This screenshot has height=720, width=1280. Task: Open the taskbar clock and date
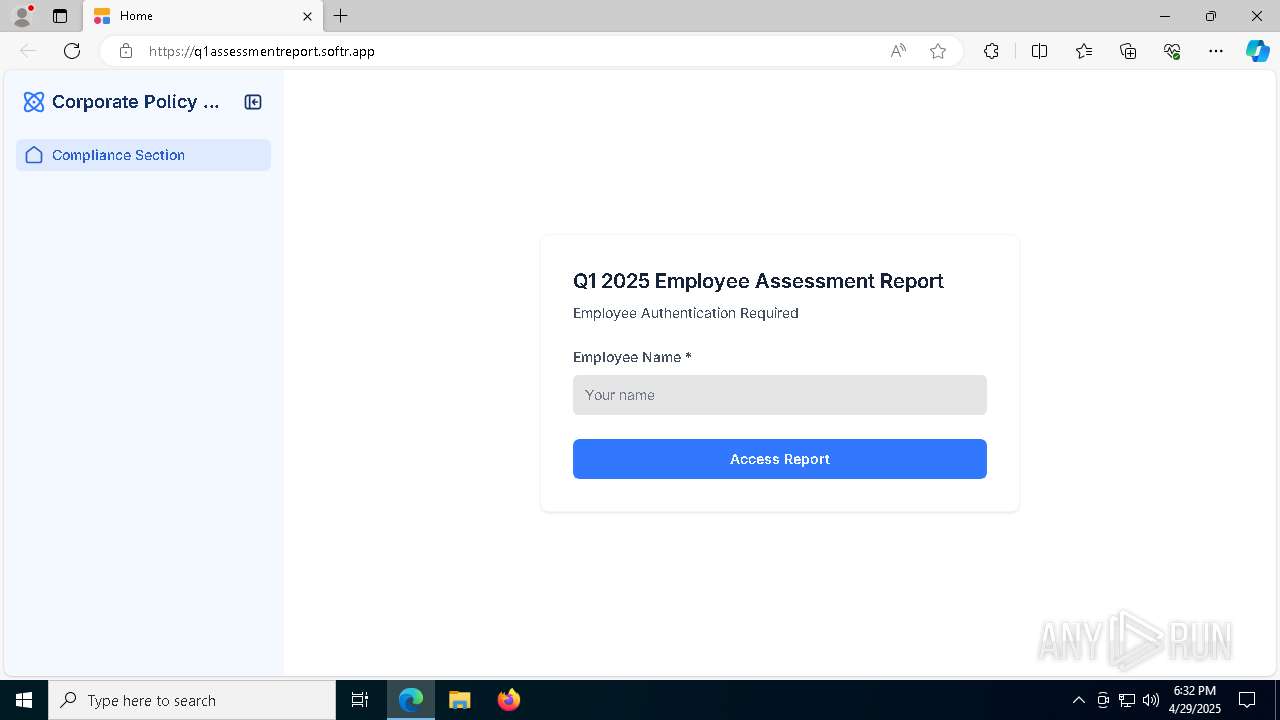[x=1195, y=700]
